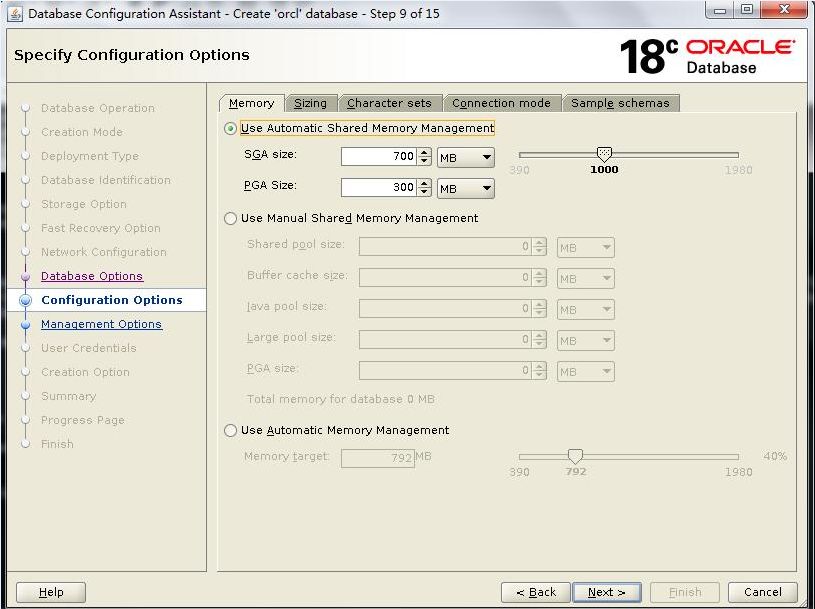Click the Creation Mode step label
815x609 pixels.
coord(82,132)
